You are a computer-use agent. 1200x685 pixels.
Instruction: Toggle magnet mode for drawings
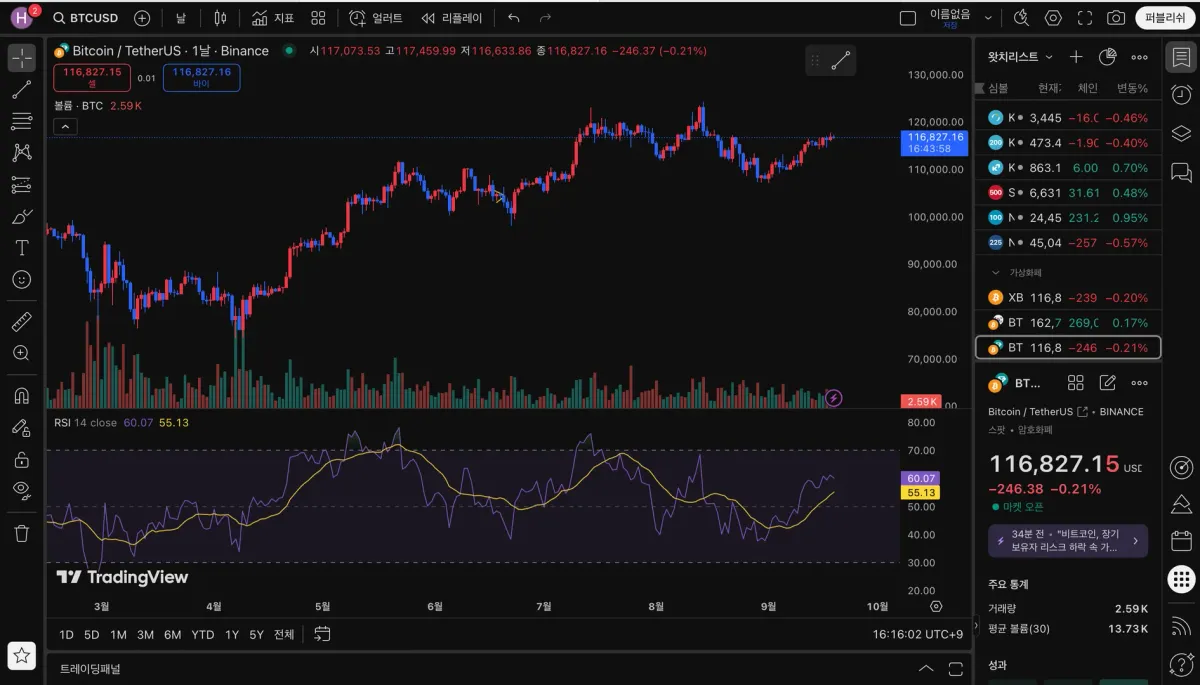[21, 395]
